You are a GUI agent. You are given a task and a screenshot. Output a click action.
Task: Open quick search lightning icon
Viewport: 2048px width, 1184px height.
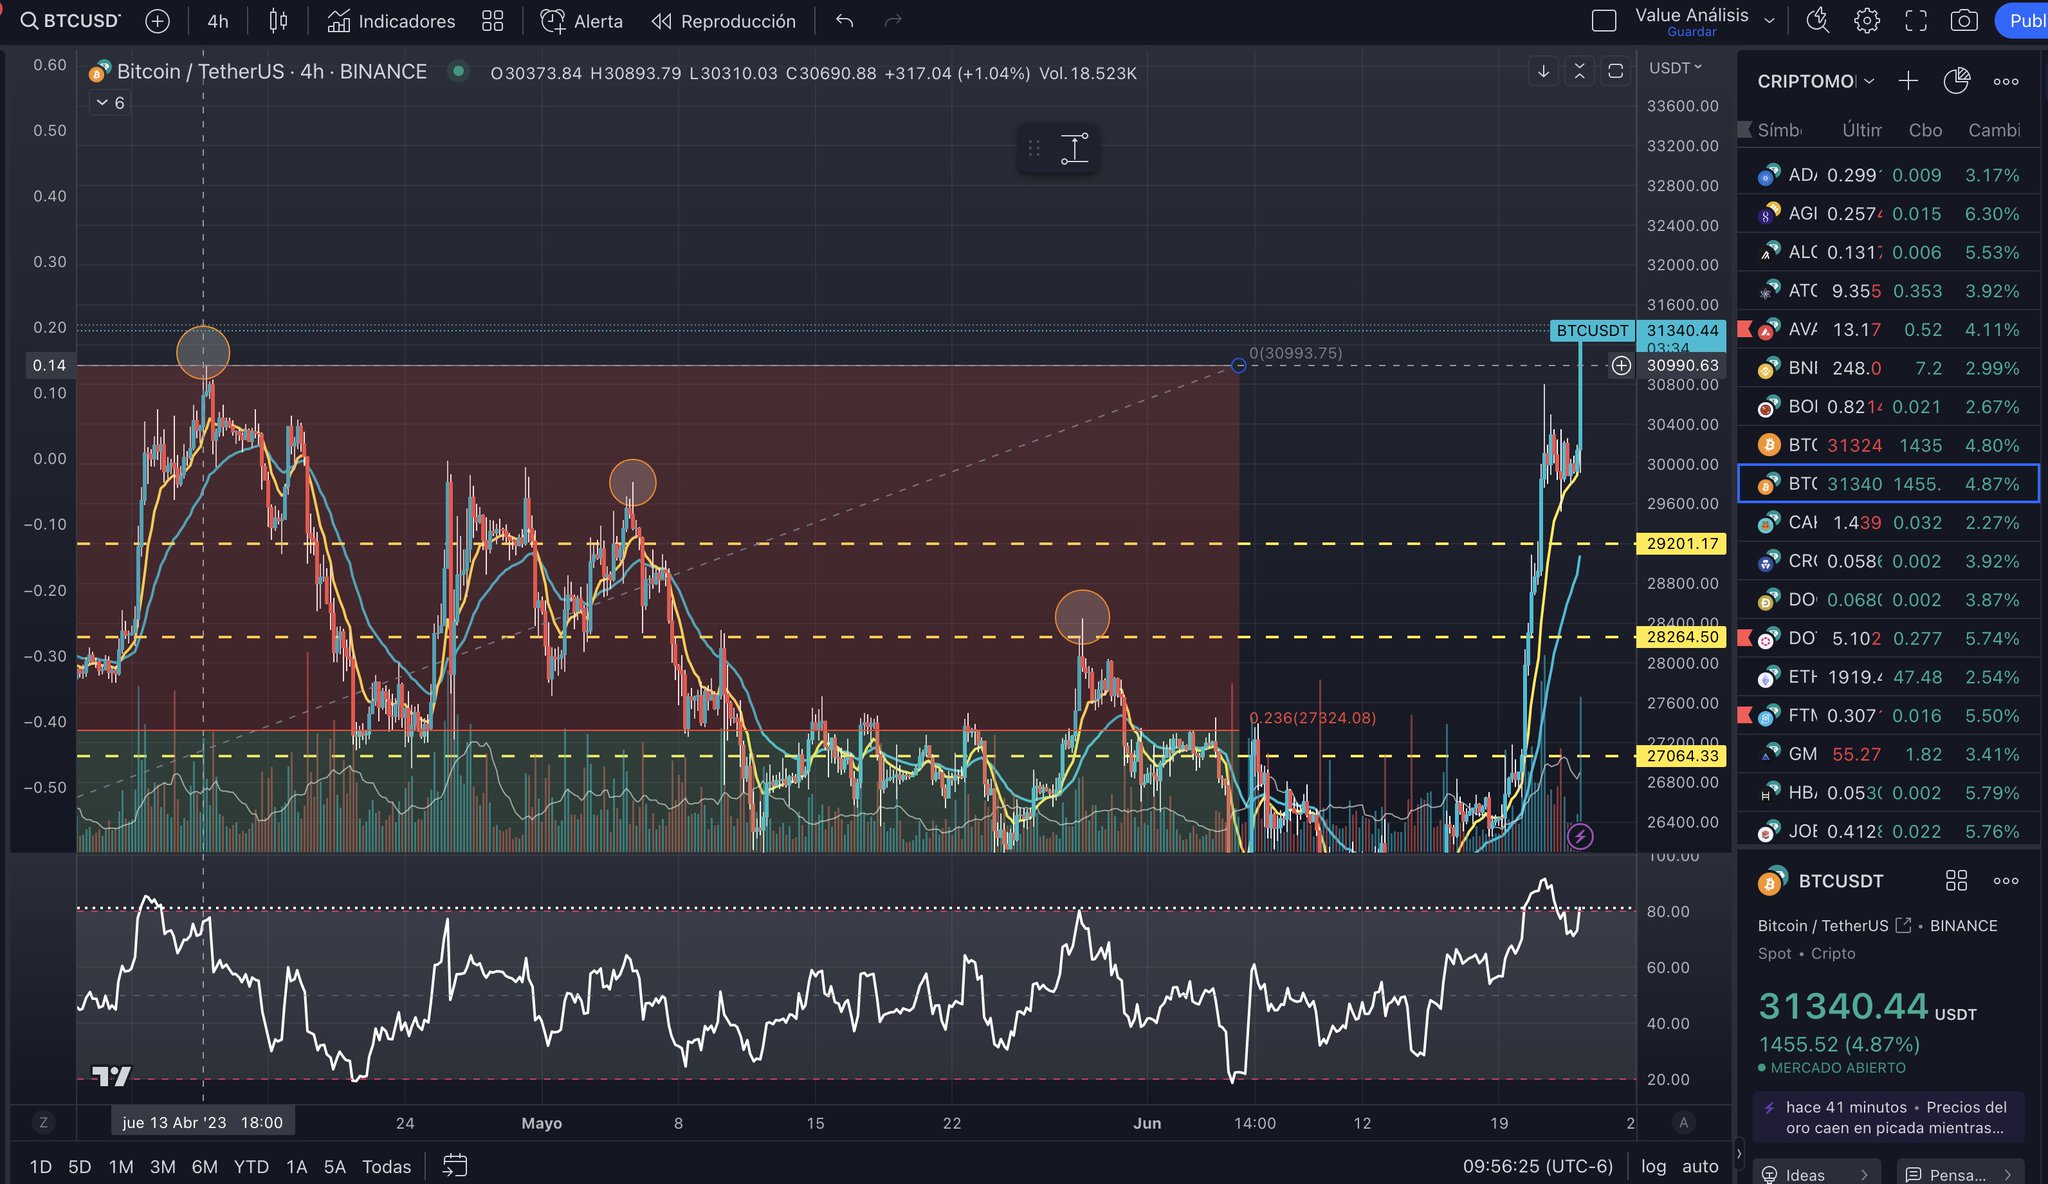(x=1818, y=21)
